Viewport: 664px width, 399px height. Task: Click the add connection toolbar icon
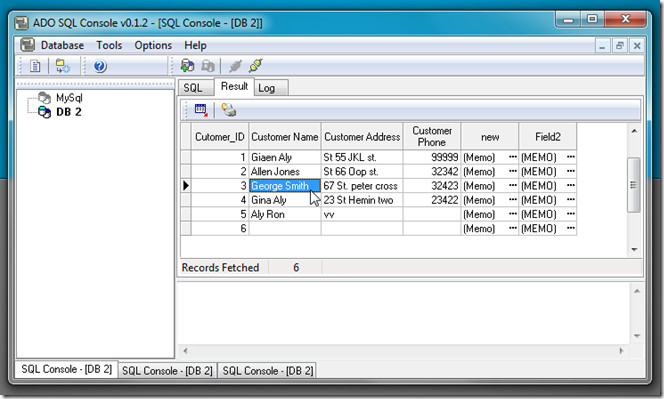63,66
